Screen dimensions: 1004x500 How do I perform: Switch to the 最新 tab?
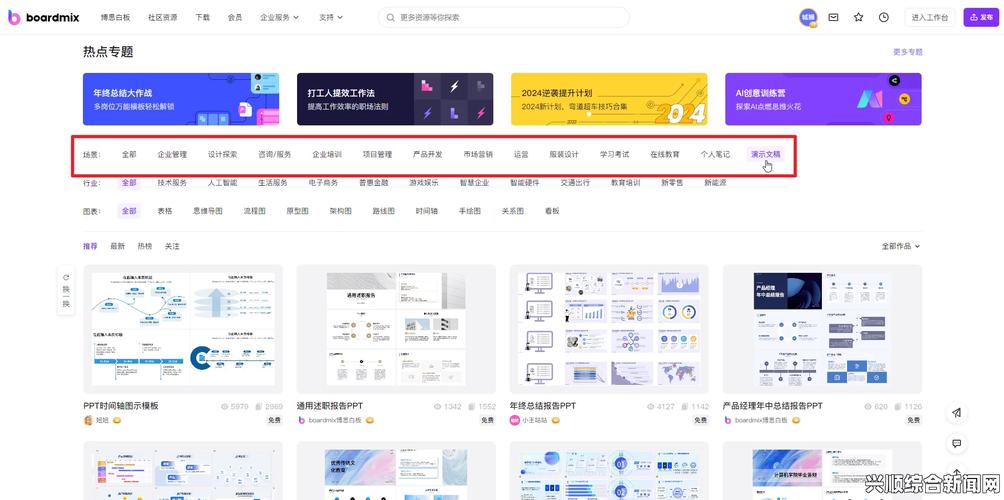pyautogui.click(x=117, y=246)
